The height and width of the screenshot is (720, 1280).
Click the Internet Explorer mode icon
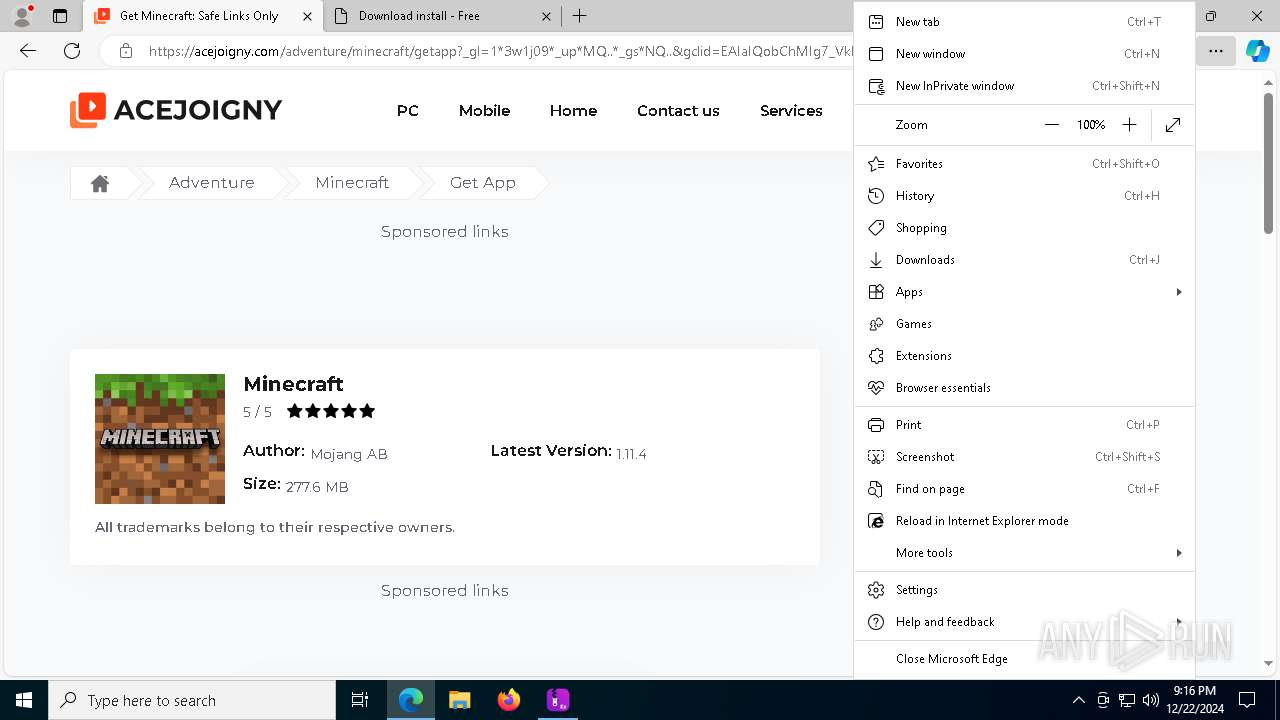click(x=876, y=521)
